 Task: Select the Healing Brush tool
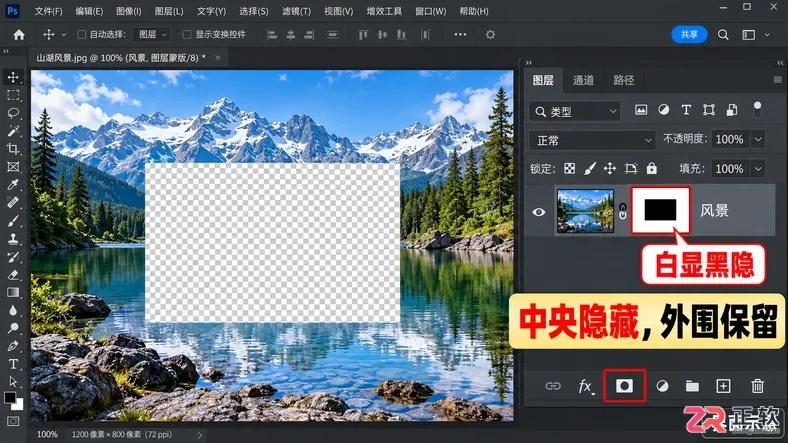point(13,203)
